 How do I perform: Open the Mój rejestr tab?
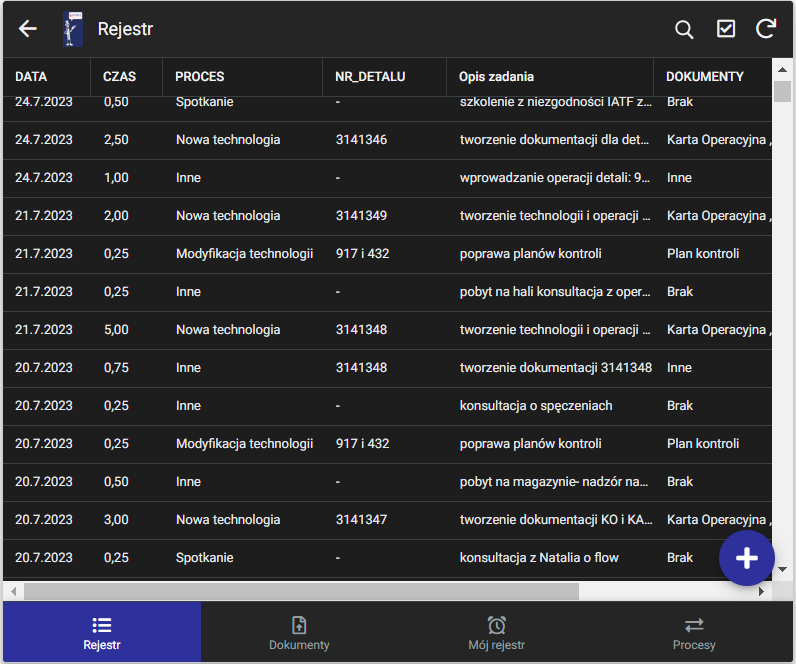pos(496,633)
